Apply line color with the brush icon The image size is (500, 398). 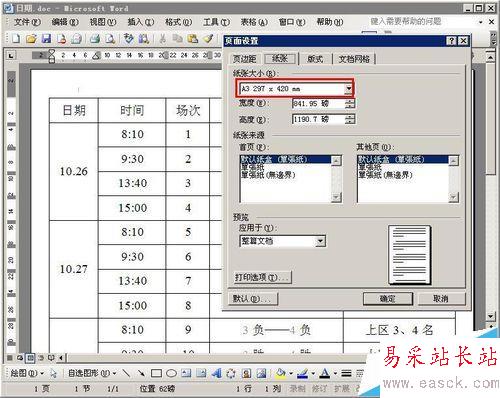click(x=302, y=373)
